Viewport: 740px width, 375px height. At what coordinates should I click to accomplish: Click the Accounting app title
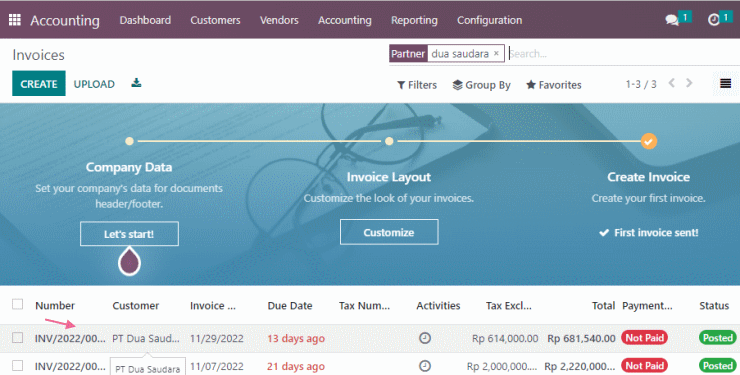(65, 20)
